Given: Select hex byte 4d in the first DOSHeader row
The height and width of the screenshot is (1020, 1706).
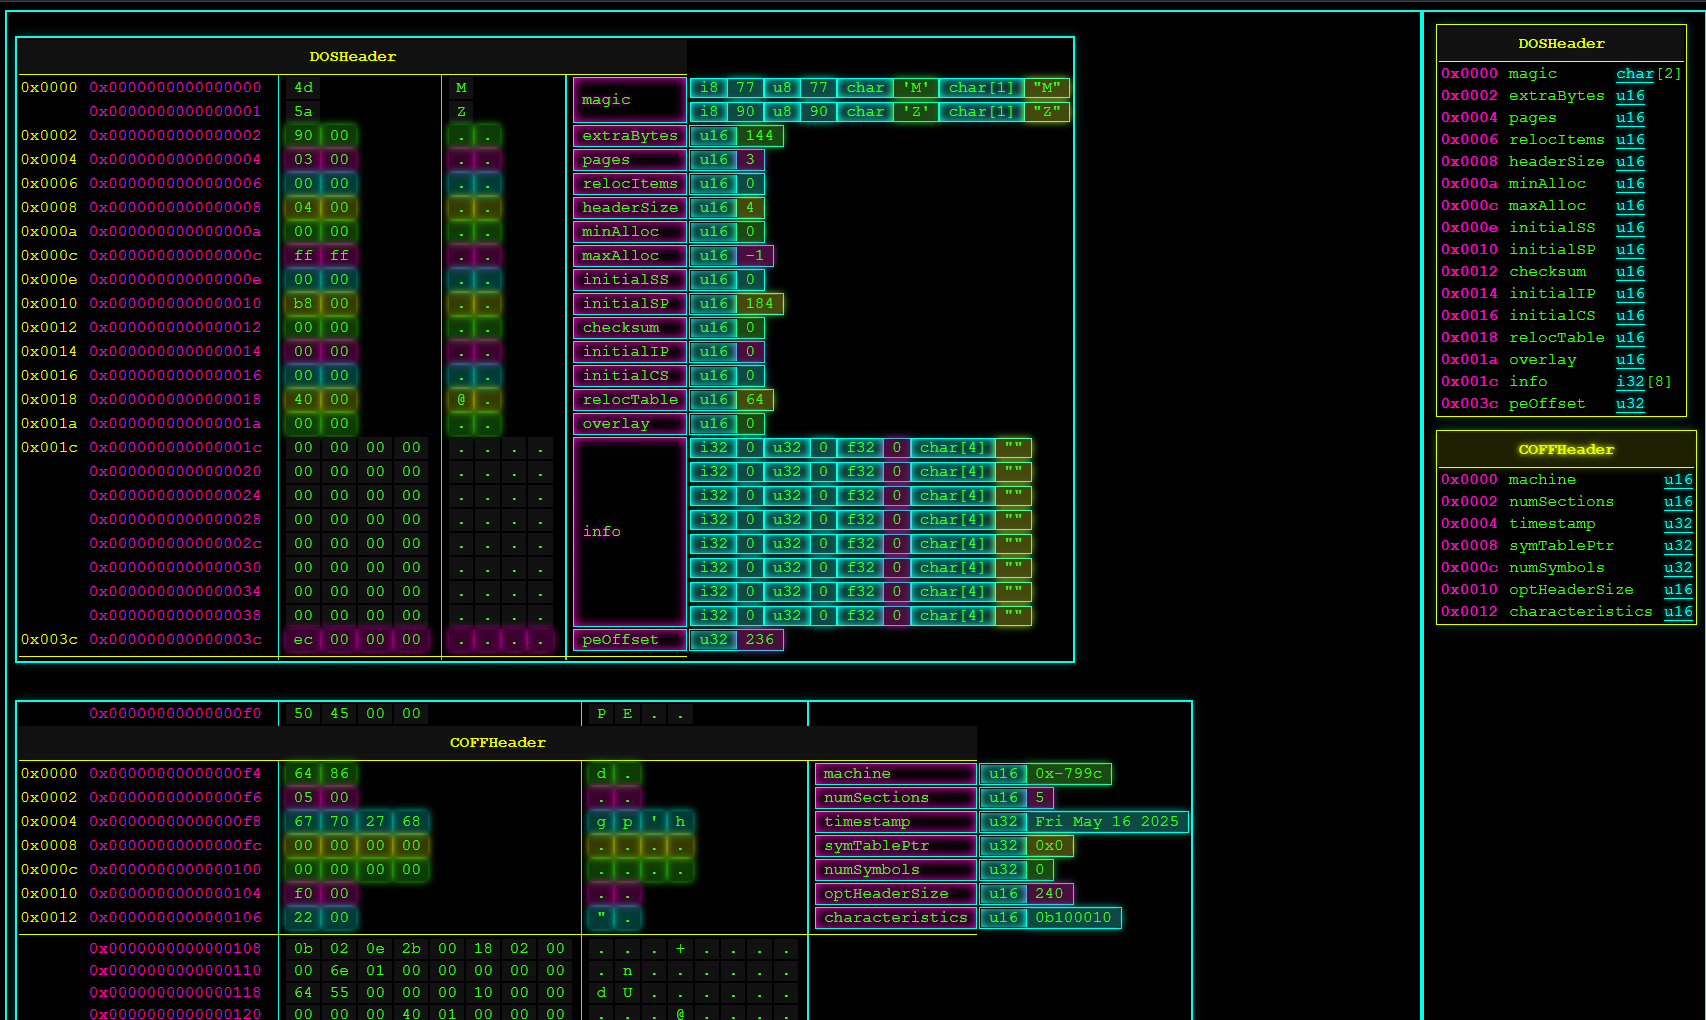Looking at the screenshot, I should coord(303,88).
